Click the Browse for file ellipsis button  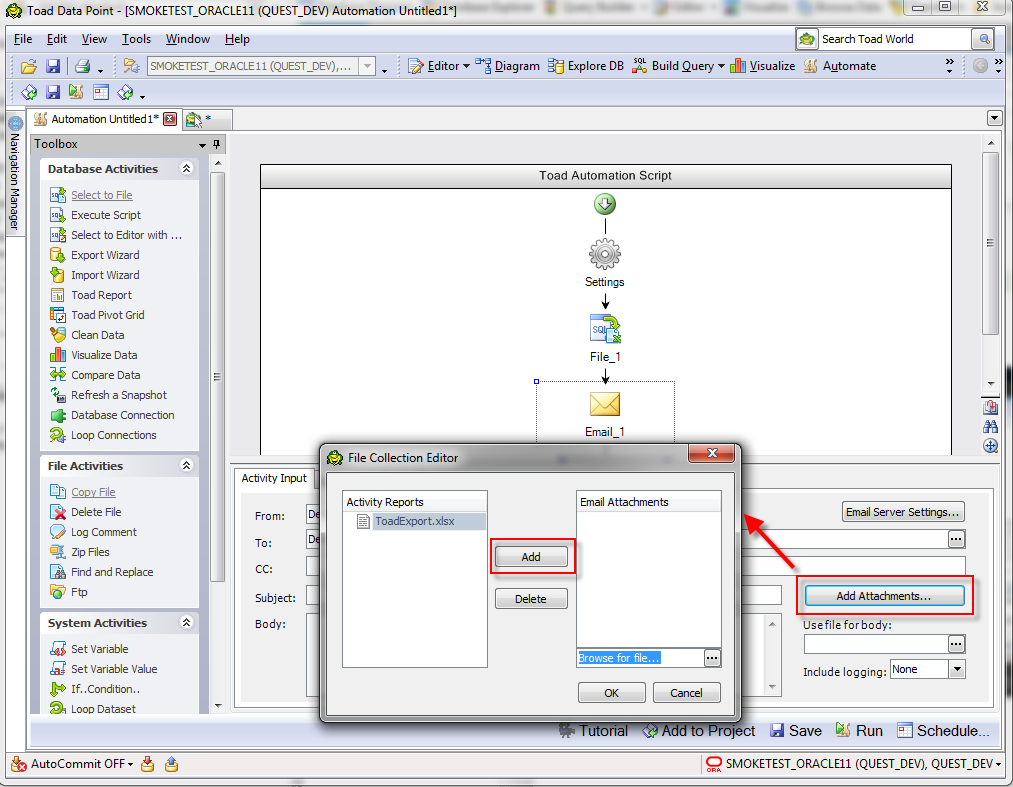tap(712, 658)
